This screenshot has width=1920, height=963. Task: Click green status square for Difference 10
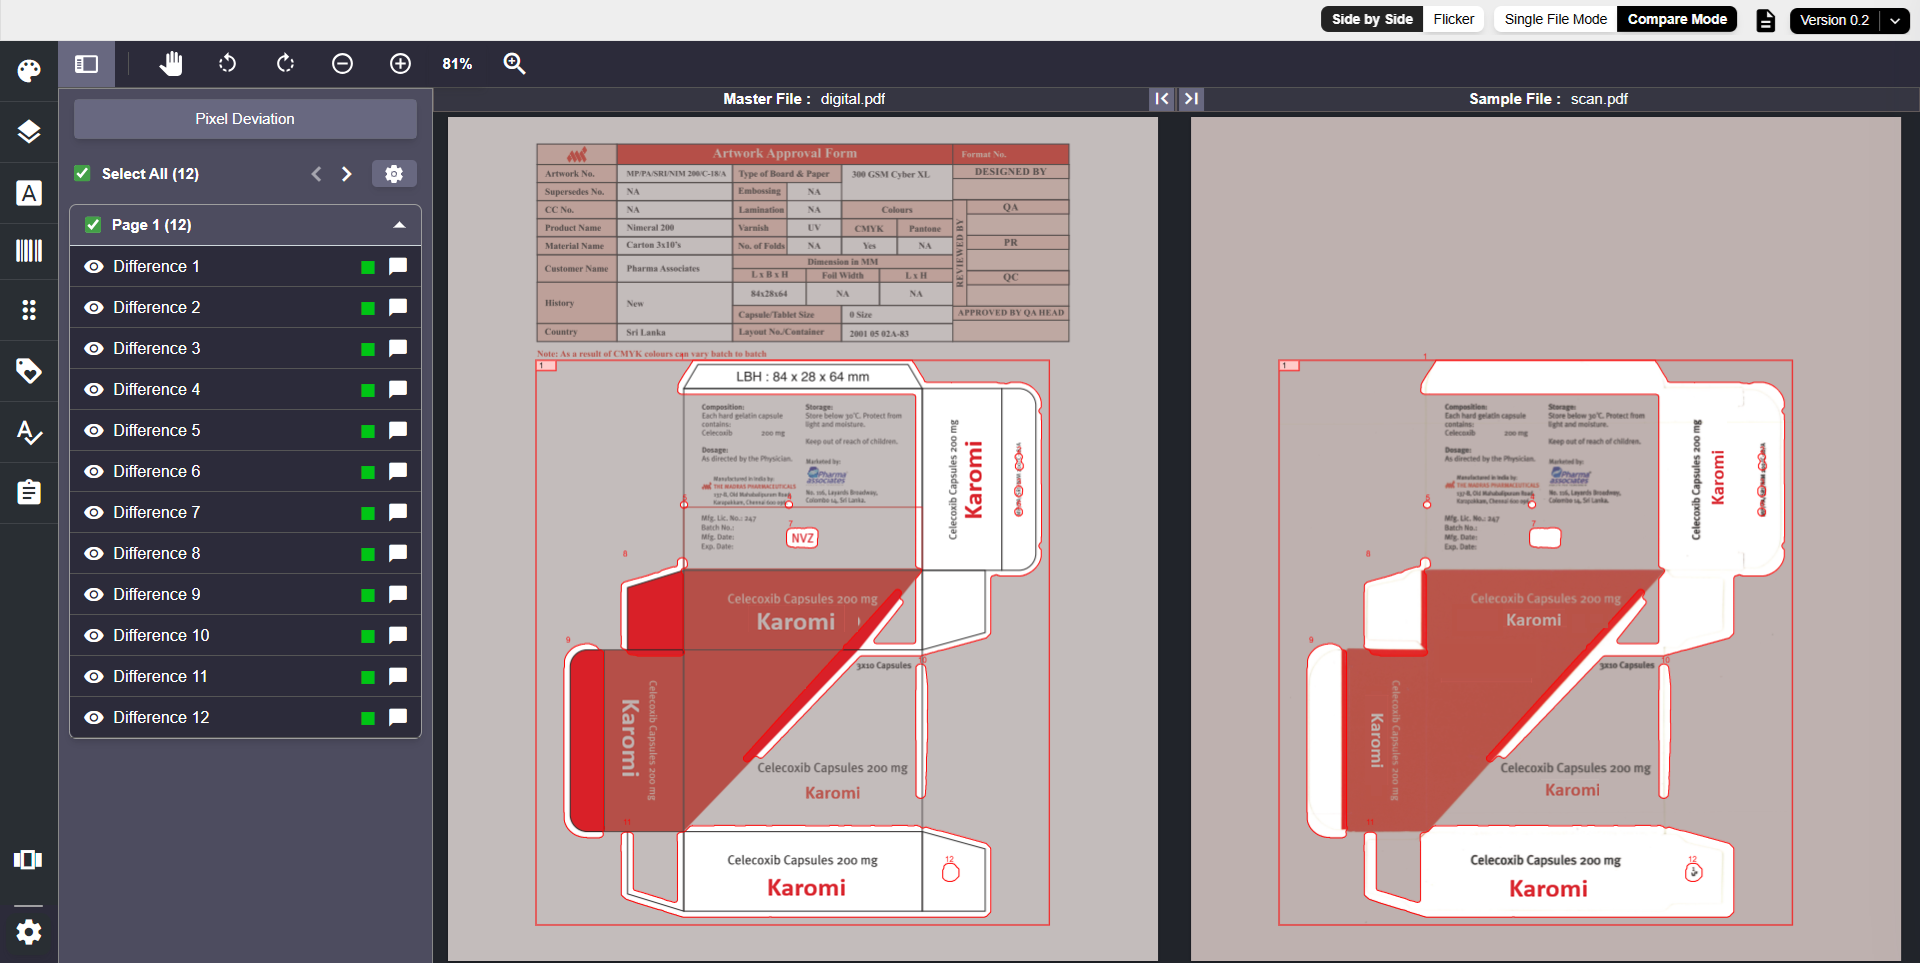pos(368,636)
